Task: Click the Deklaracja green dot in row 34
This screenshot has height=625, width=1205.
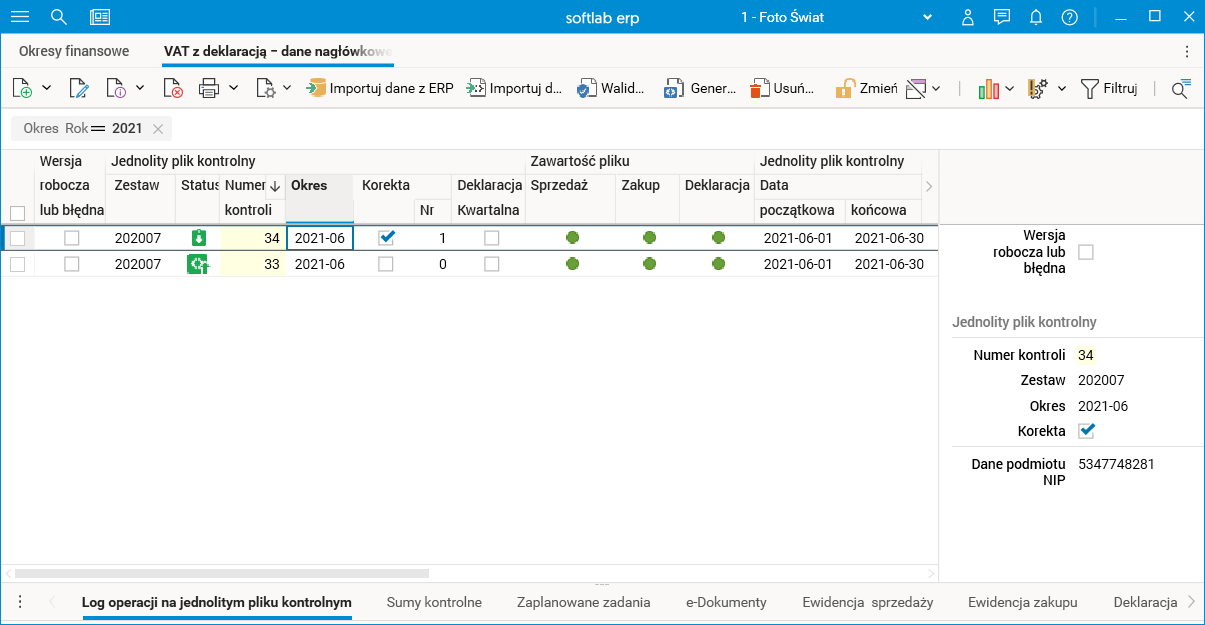Action: click(718, 238)
